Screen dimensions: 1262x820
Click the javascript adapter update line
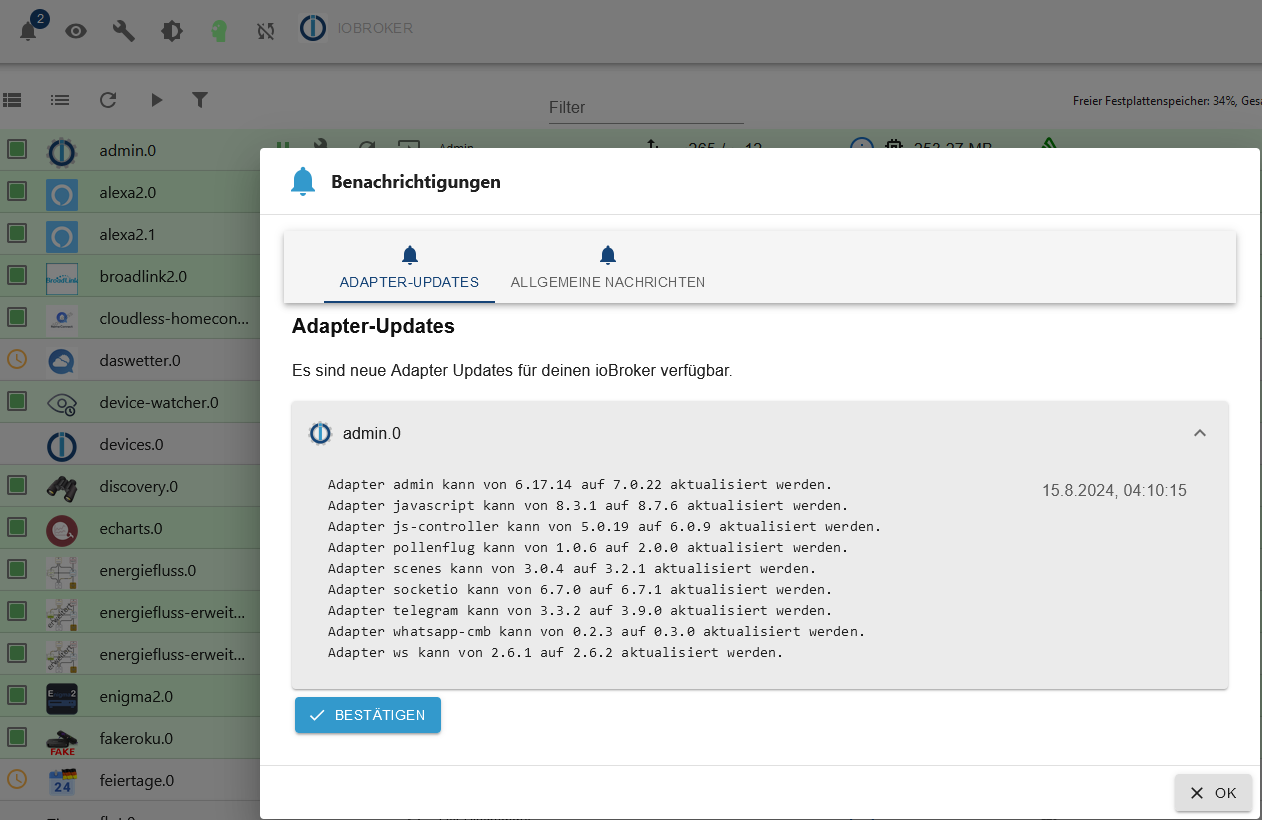pos(588,505)
